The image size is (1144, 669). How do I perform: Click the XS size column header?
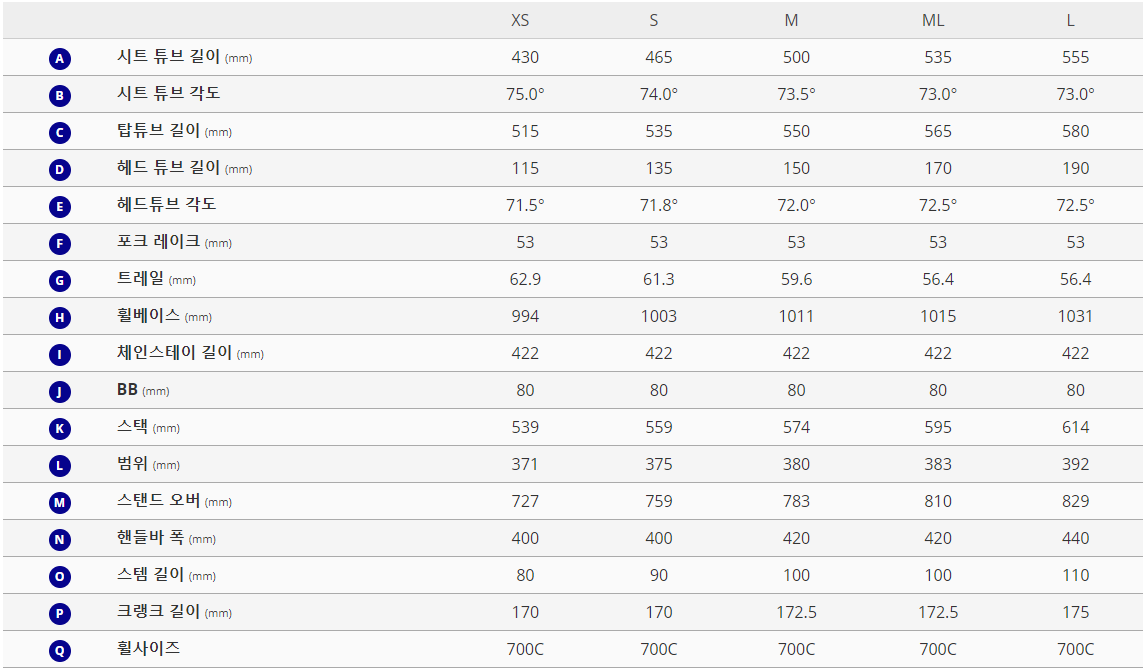[520, 20]
